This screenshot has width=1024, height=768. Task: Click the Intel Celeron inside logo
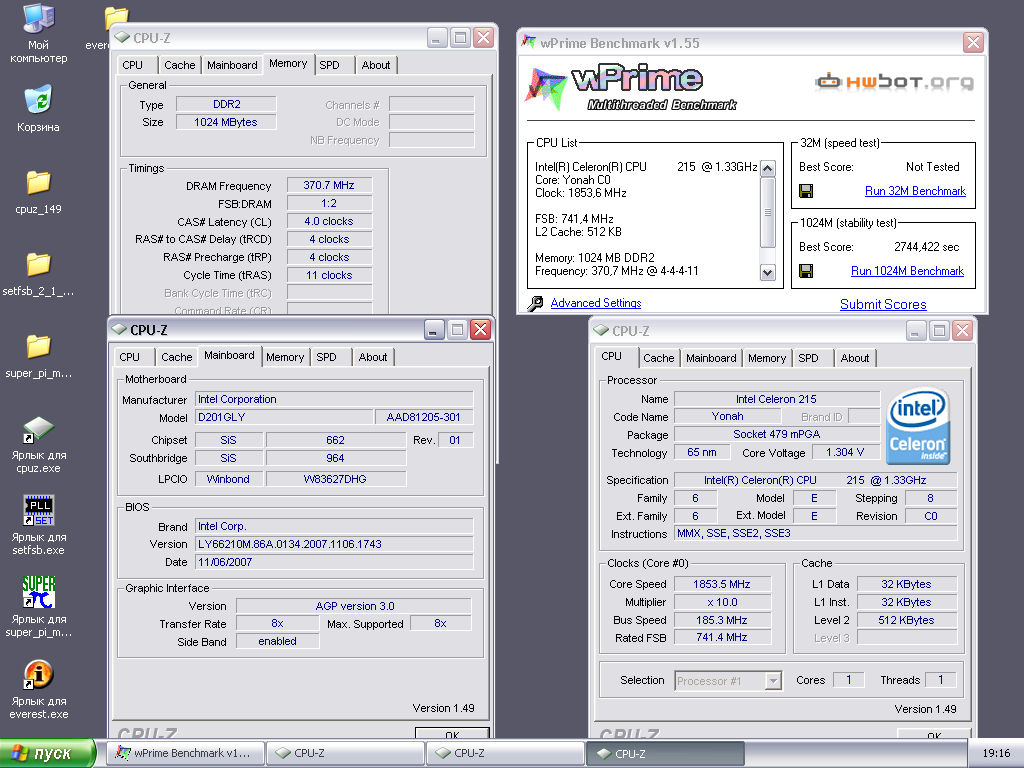[918, 426]
